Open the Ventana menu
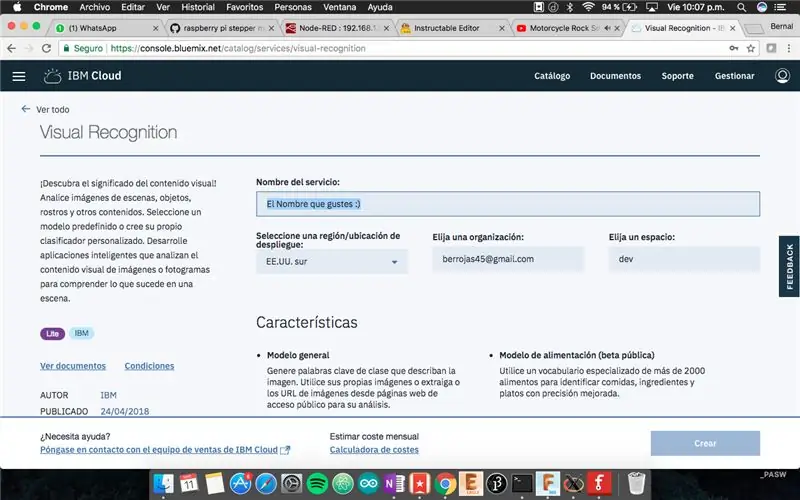Image resolution: width=800 pixels, height=500 pixels. tap(339, 7)
